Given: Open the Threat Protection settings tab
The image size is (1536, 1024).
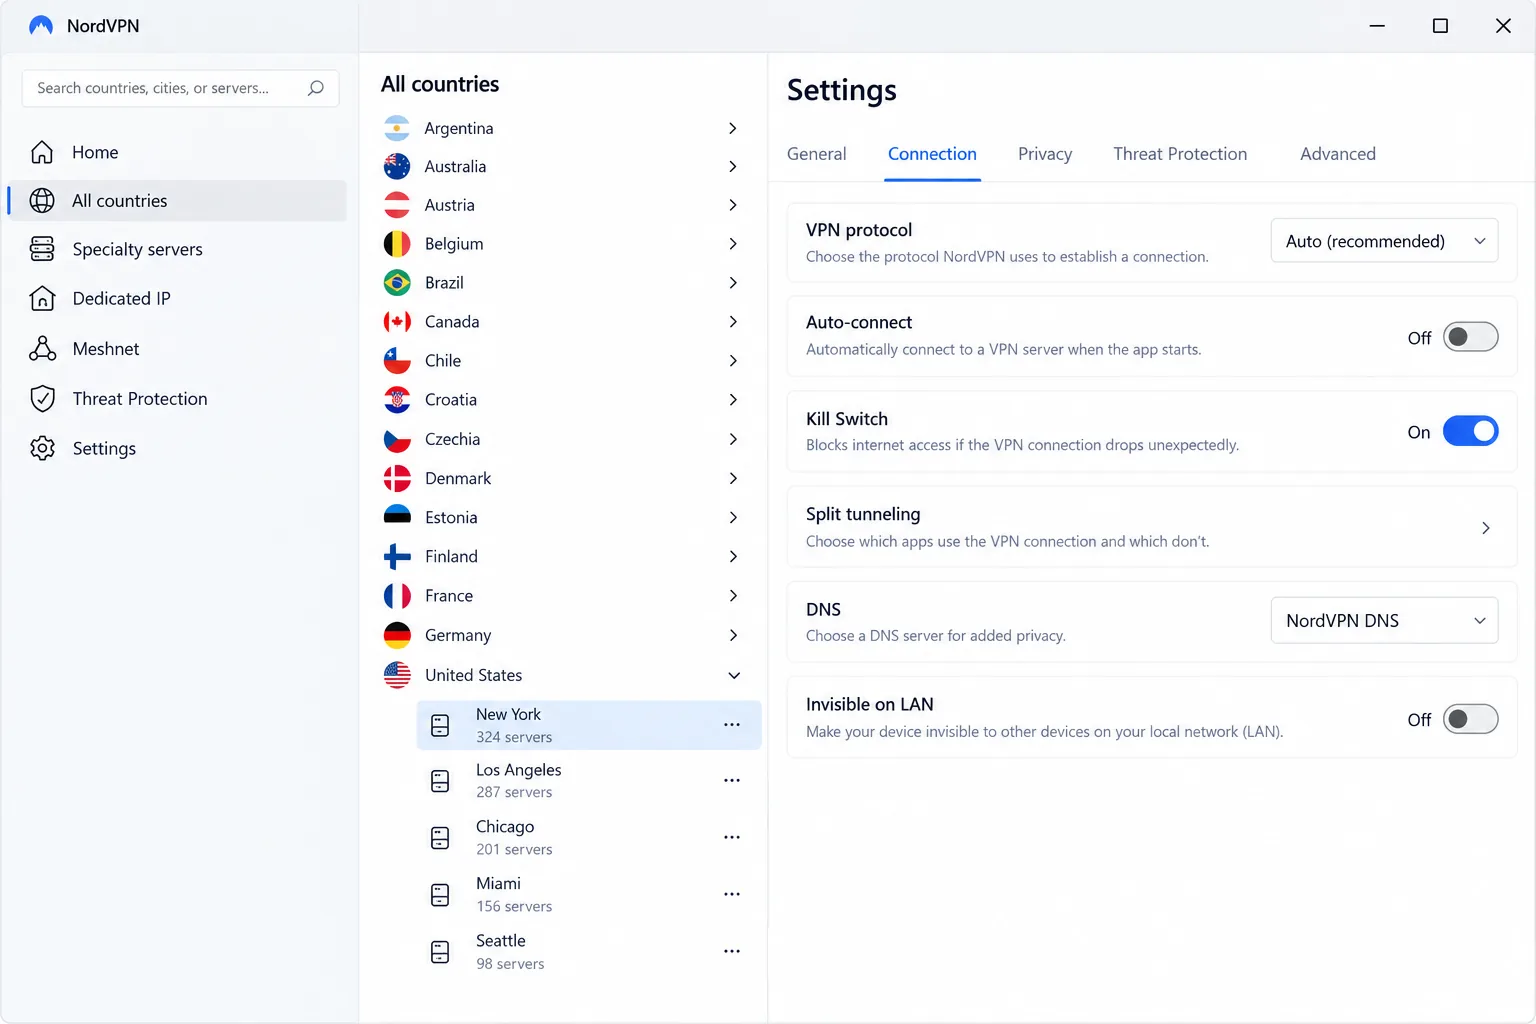Looking at the screenshot, I should [x=1180, y=154].
